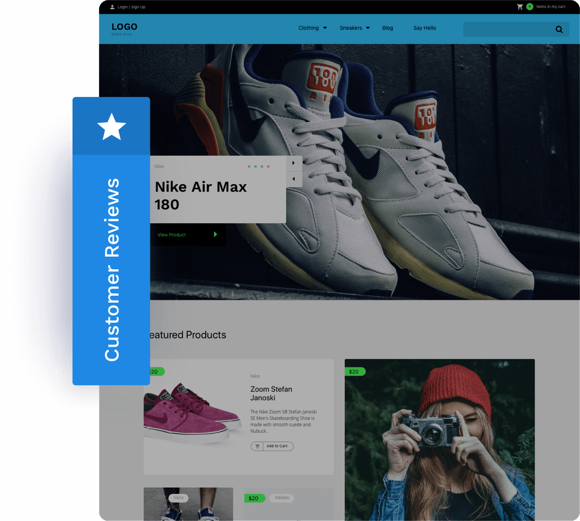The height and width of the screenshot is (521, 580).
Task: Click the white star icon on review tab
Action: pyautogui.click(x=111, y=127)
